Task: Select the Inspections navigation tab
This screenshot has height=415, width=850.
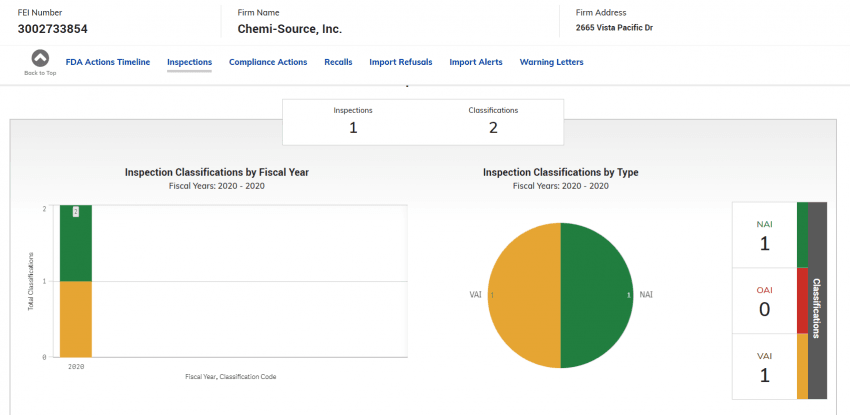Action: pos(189,62)
